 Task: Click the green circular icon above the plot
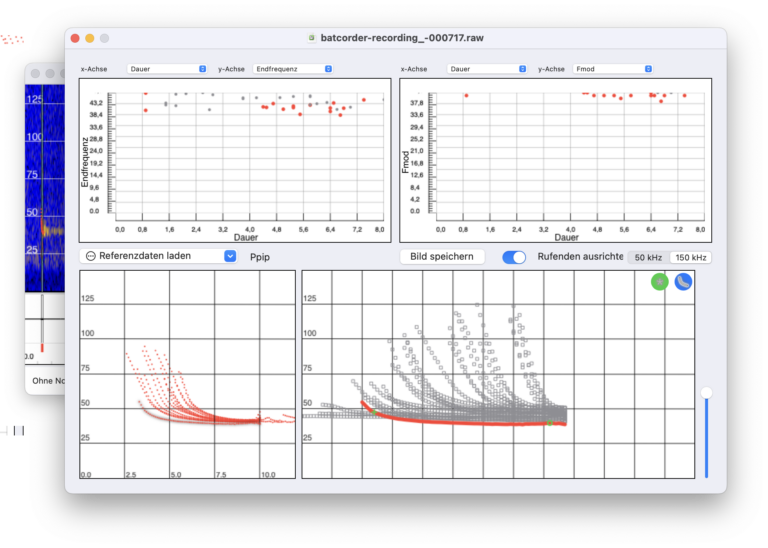click(659, 282)
